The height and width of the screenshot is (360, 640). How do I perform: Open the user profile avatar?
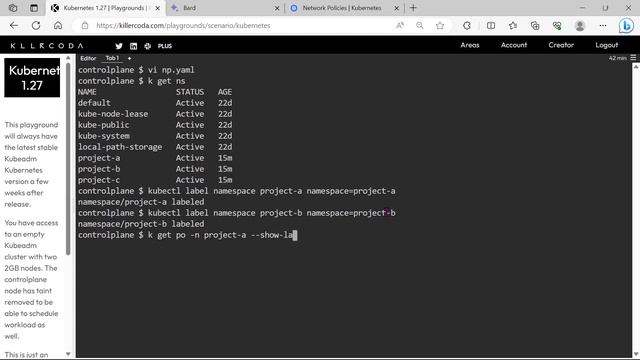(580, 25)
